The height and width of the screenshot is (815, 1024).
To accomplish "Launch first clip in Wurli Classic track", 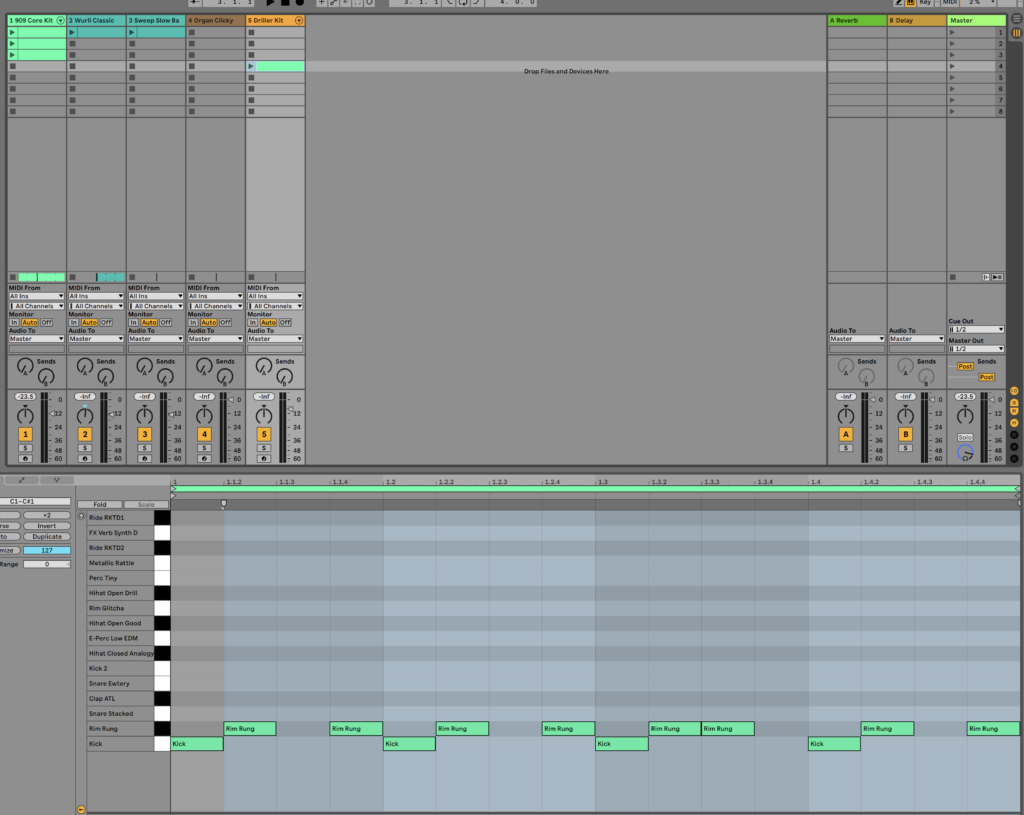I will coord(72,32).
